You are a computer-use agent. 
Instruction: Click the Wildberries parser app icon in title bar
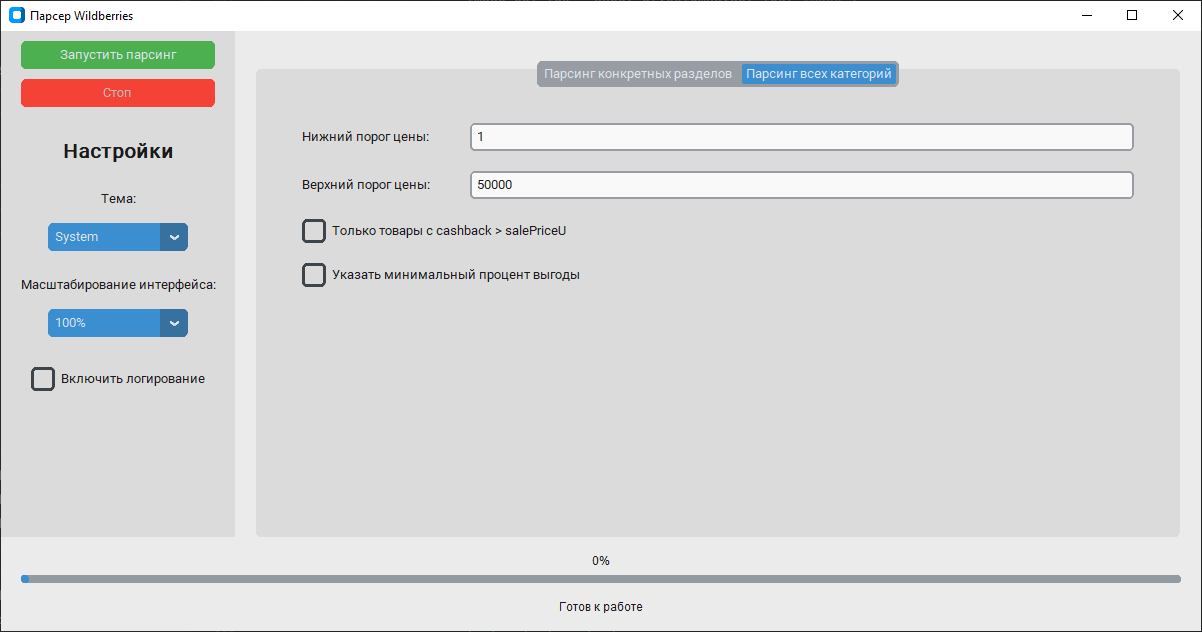tap(16, 16)
